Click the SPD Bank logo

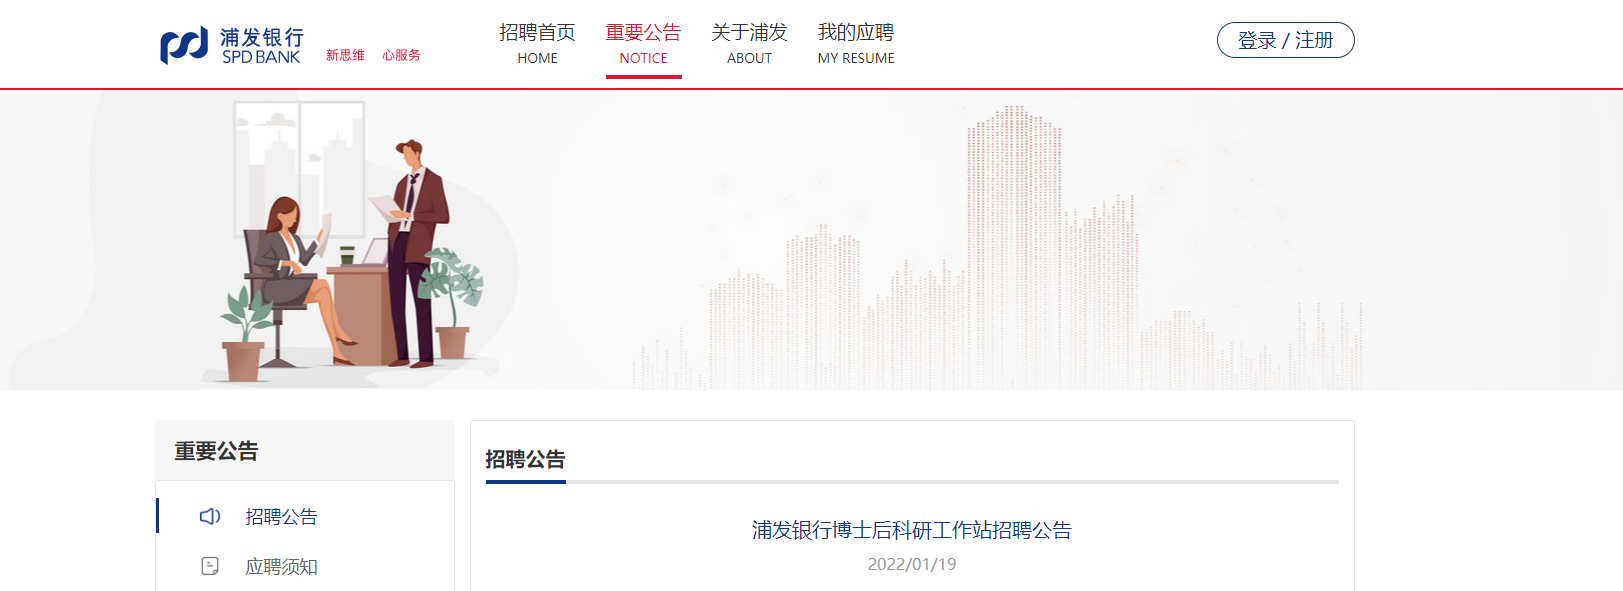[x=232, y=45]
